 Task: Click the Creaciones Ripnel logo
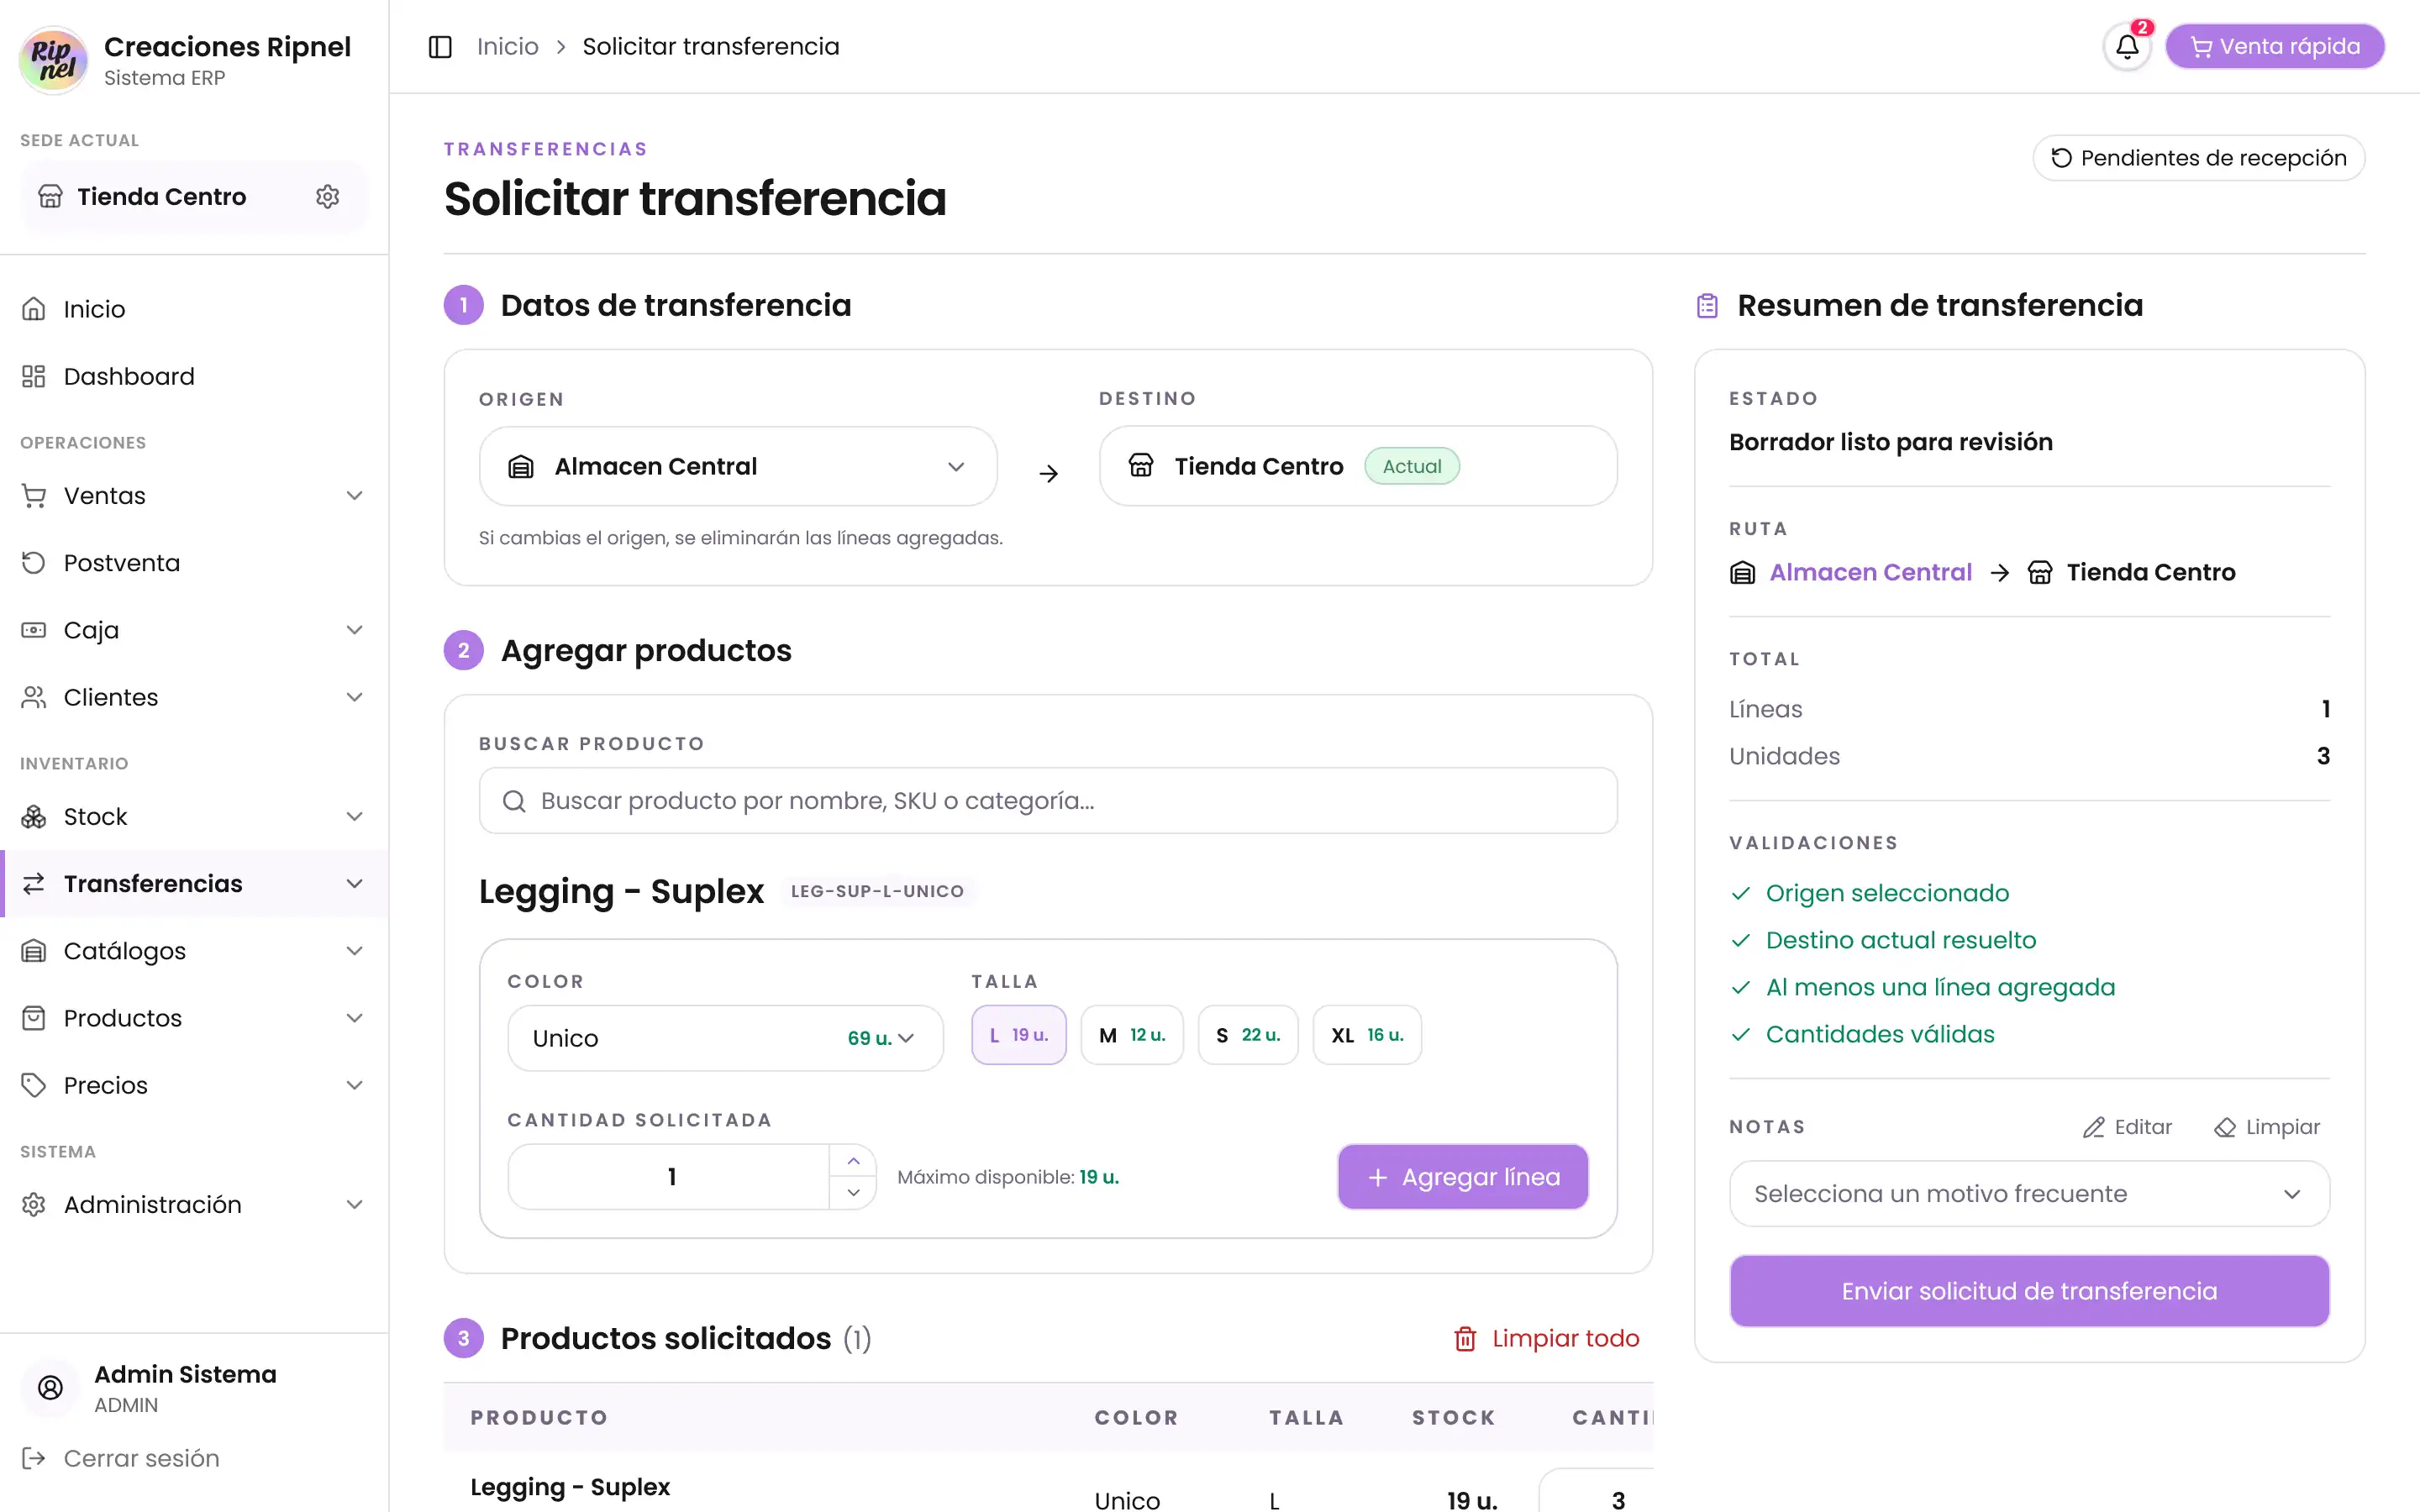[54, 60]
